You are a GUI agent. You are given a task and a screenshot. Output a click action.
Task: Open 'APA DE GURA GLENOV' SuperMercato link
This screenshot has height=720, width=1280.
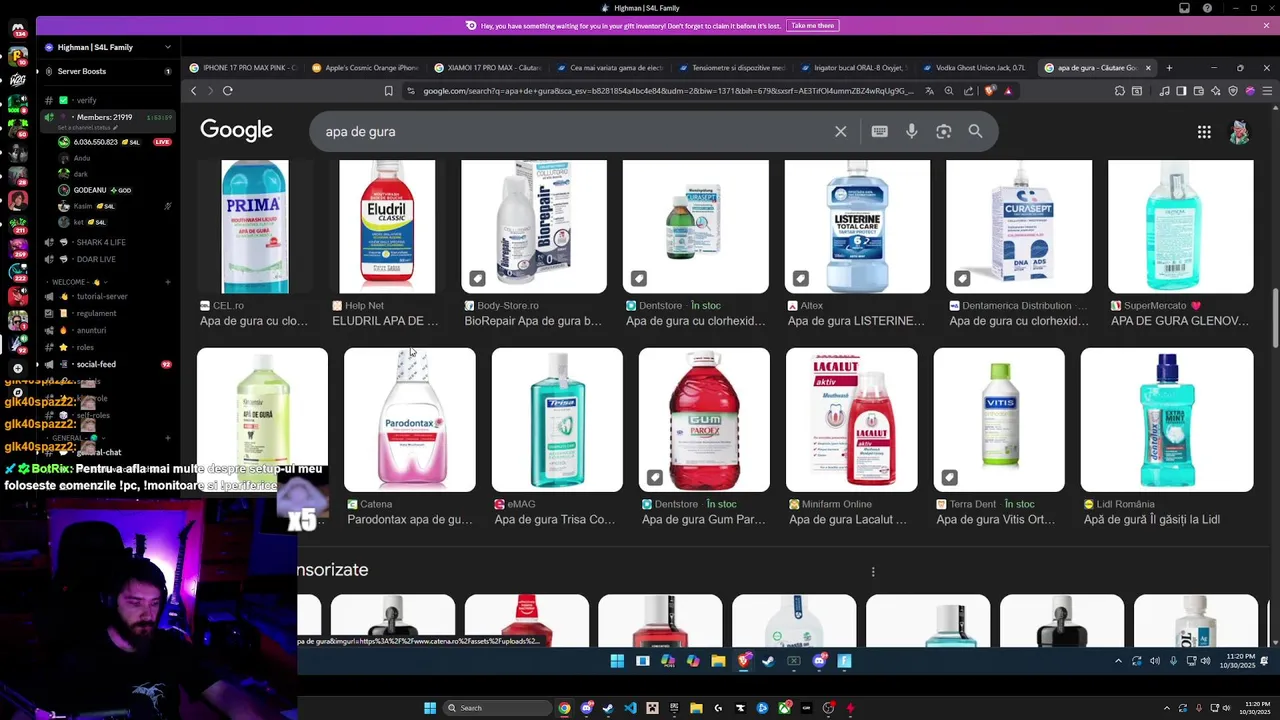tap(1180, 321)
